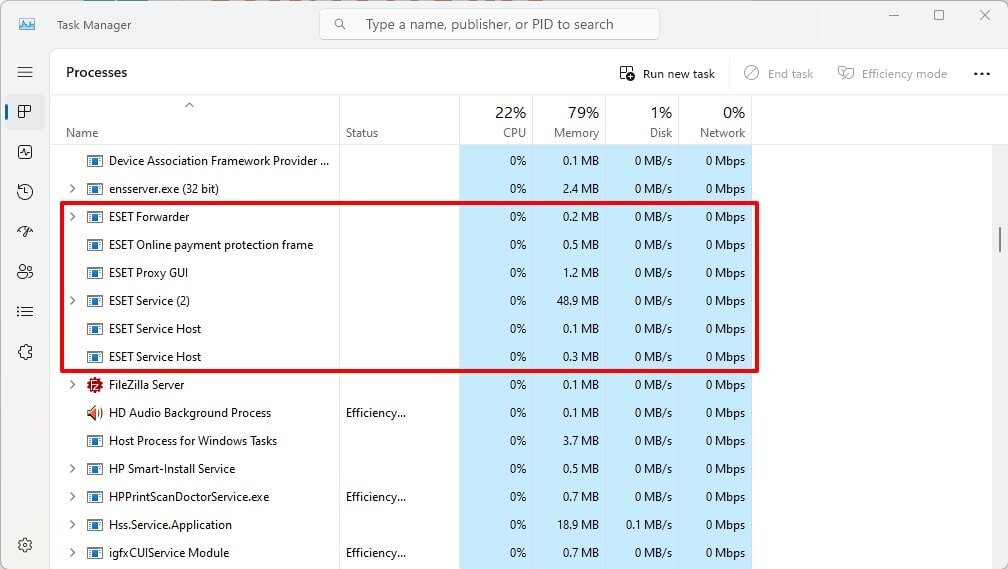This screenshot has width=1008, height=569.
Task: Sort by Network column header
Action: (x=716, y=120)
